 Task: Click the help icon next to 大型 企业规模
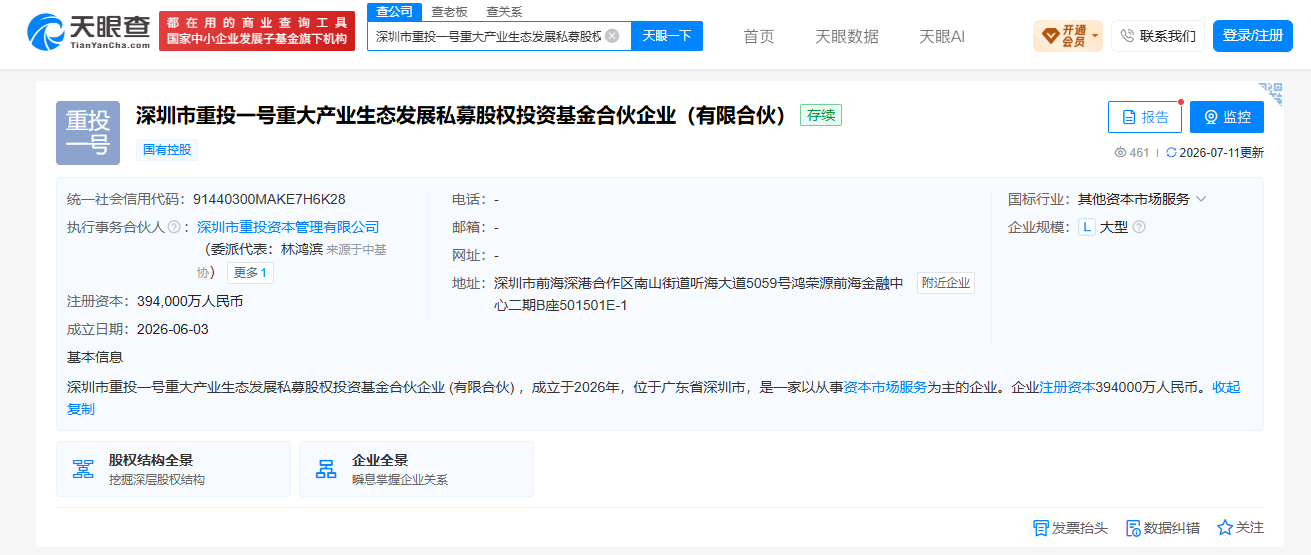coord(1139,227)
